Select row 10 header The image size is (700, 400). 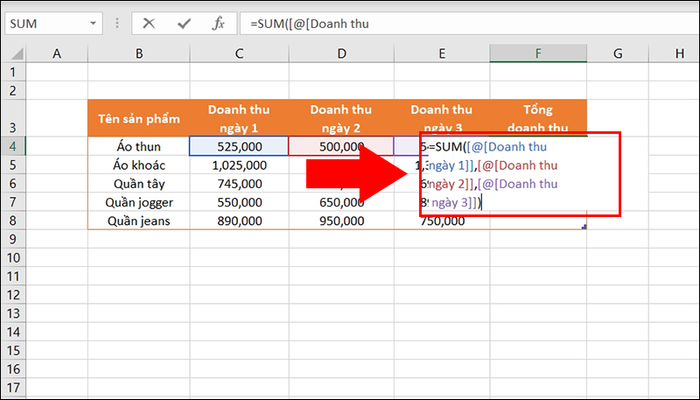pyautogui.click(x=13, y=258)
